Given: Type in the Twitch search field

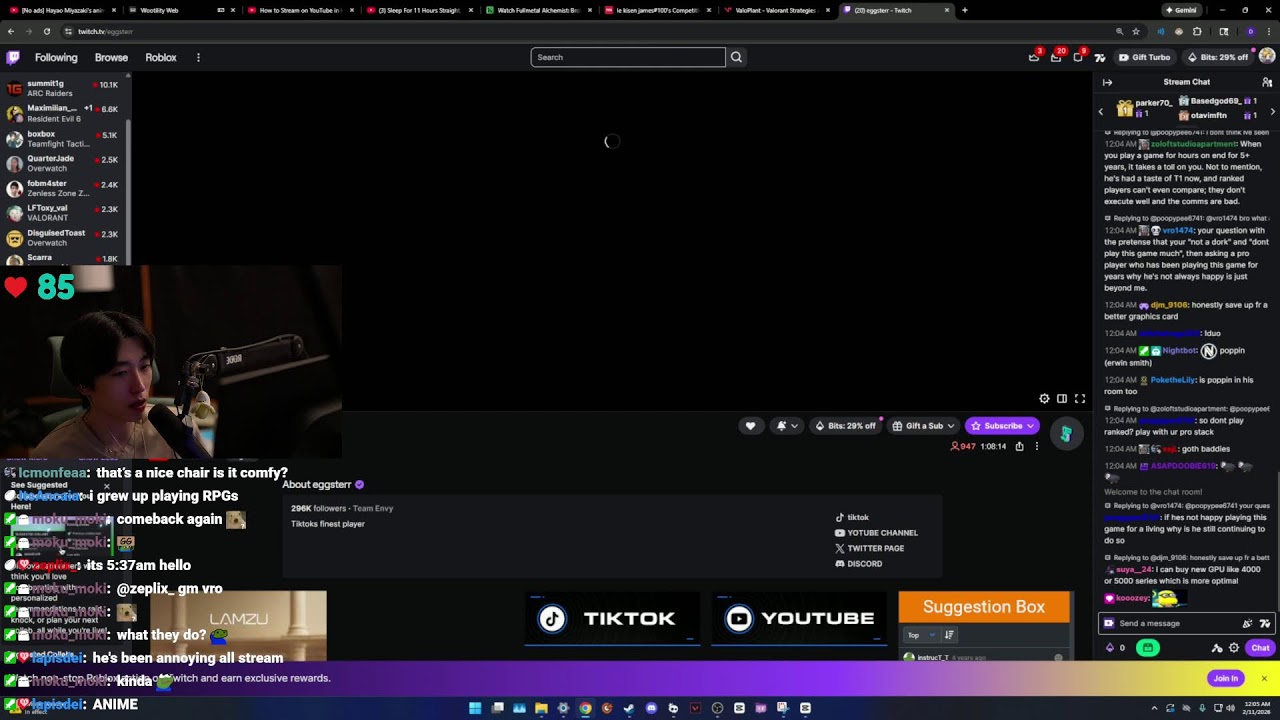Looking at the screenshot, I should pyautogui.click(x=628, y=57).
